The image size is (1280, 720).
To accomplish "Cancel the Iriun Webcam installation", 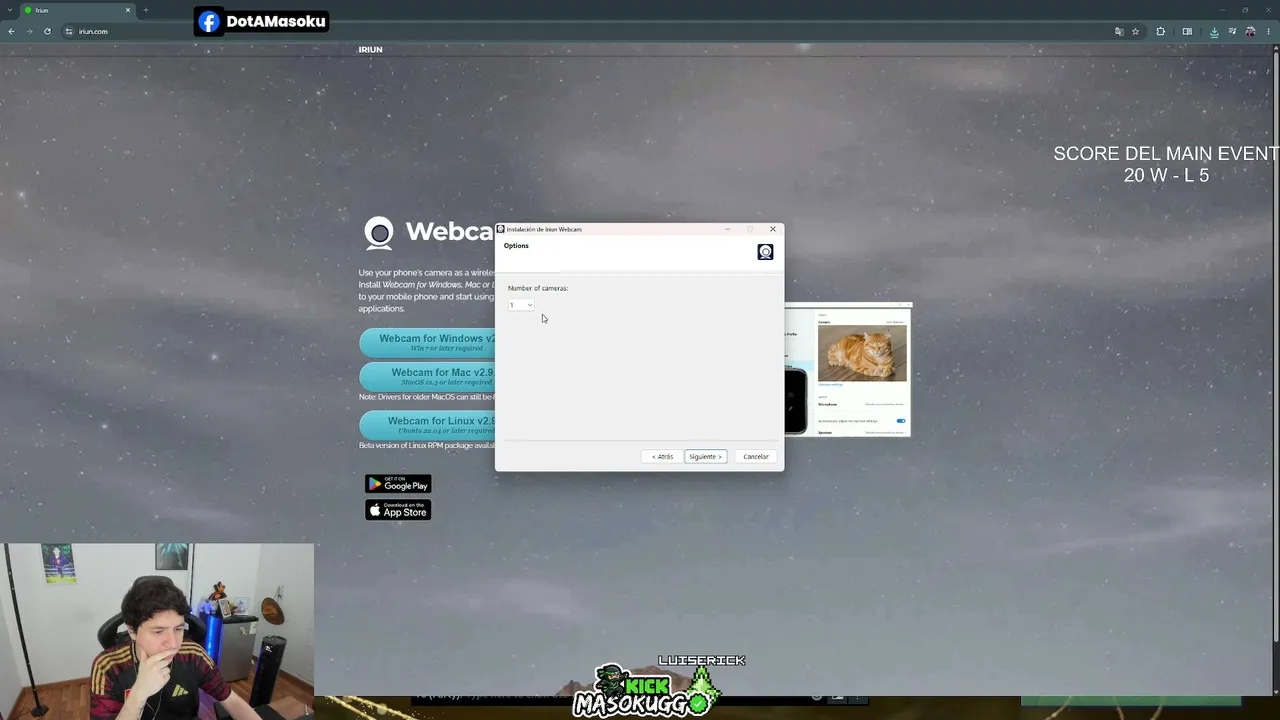I will (756, 457).
